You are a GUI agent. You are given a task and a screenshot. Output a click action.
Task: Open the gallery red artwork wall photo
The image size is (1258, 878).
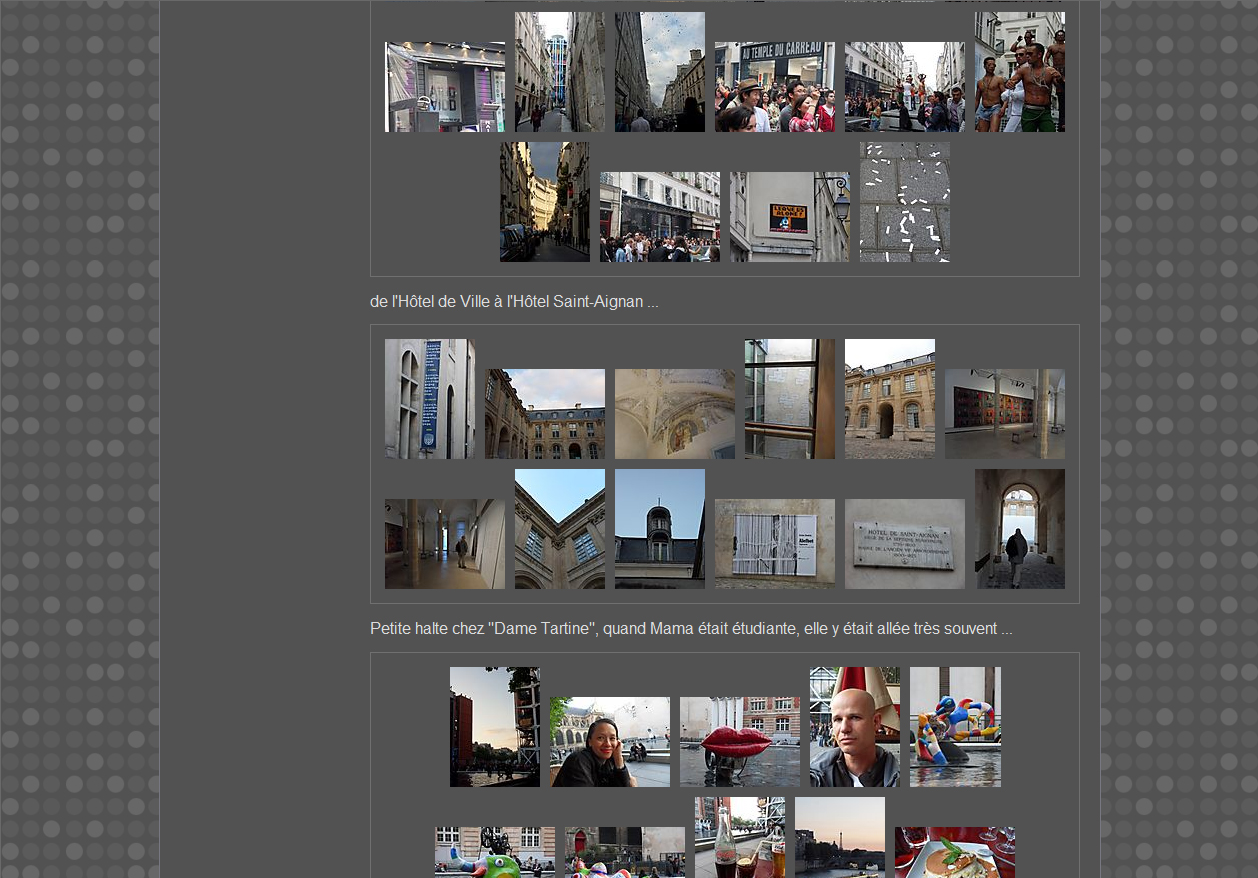1004,414
